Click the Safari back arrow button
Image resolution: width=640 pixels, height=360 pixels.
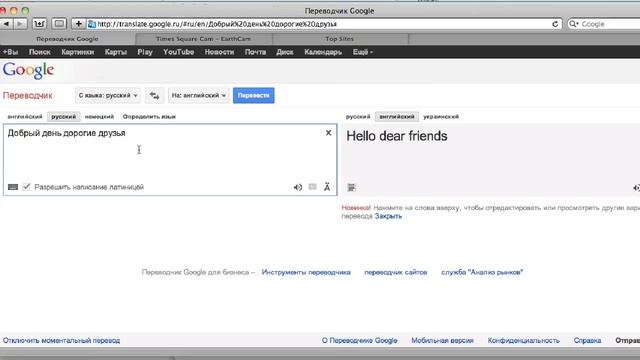pos(6,24)
